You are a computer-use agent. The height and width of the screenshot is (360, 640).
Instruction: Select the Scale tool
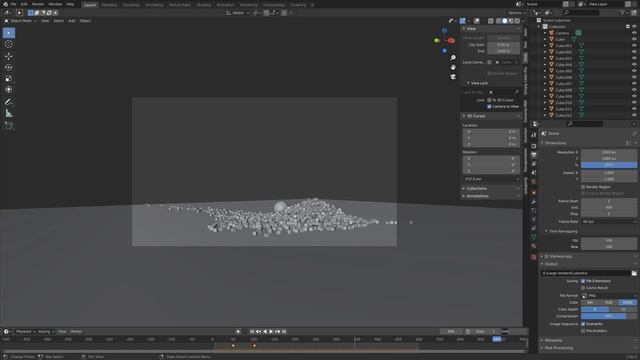coord(9,78)
